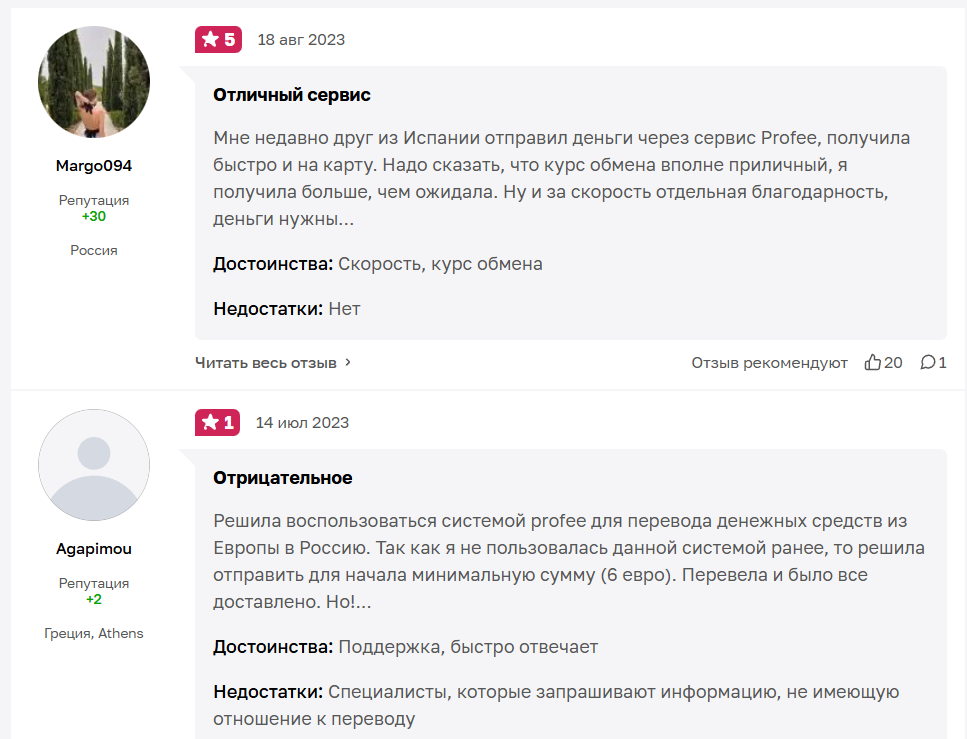
Task: Click the 5-star rating badge
Action: point(218,40)
